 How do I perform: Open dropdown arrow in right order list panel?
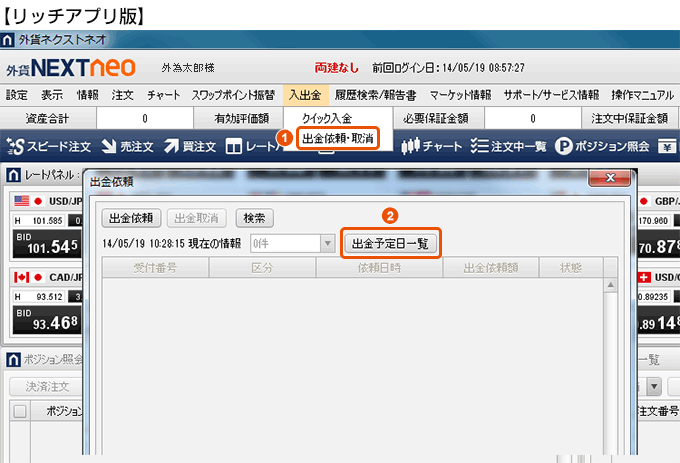(655, 386)
